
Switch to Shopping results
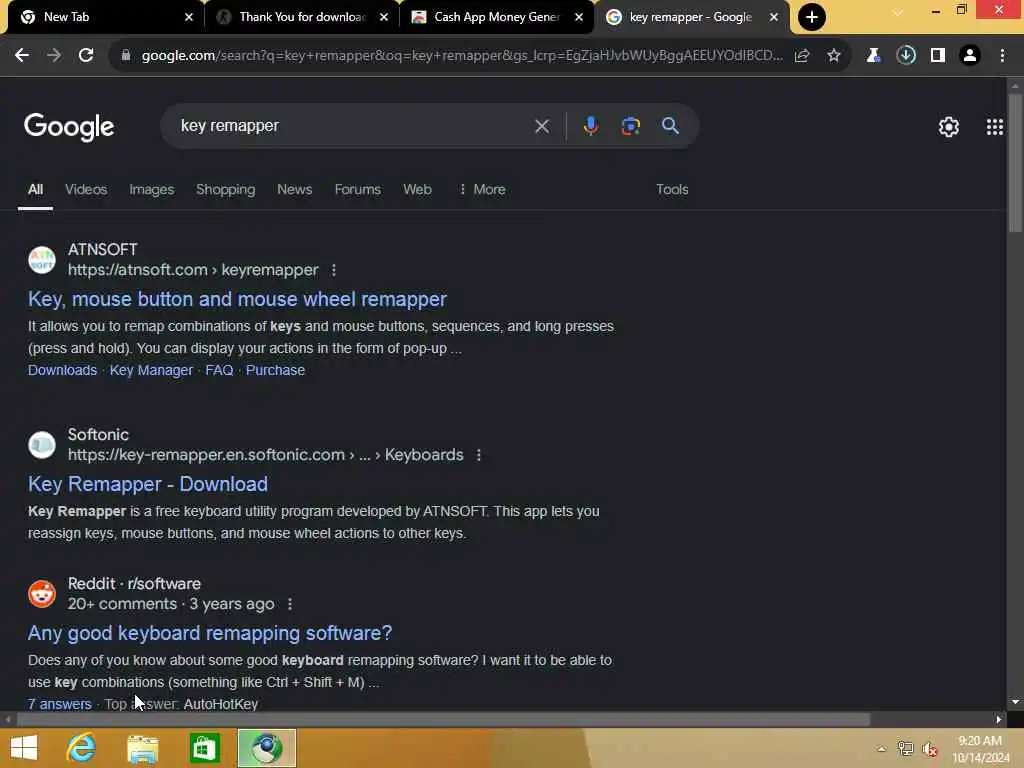point(226,189)
